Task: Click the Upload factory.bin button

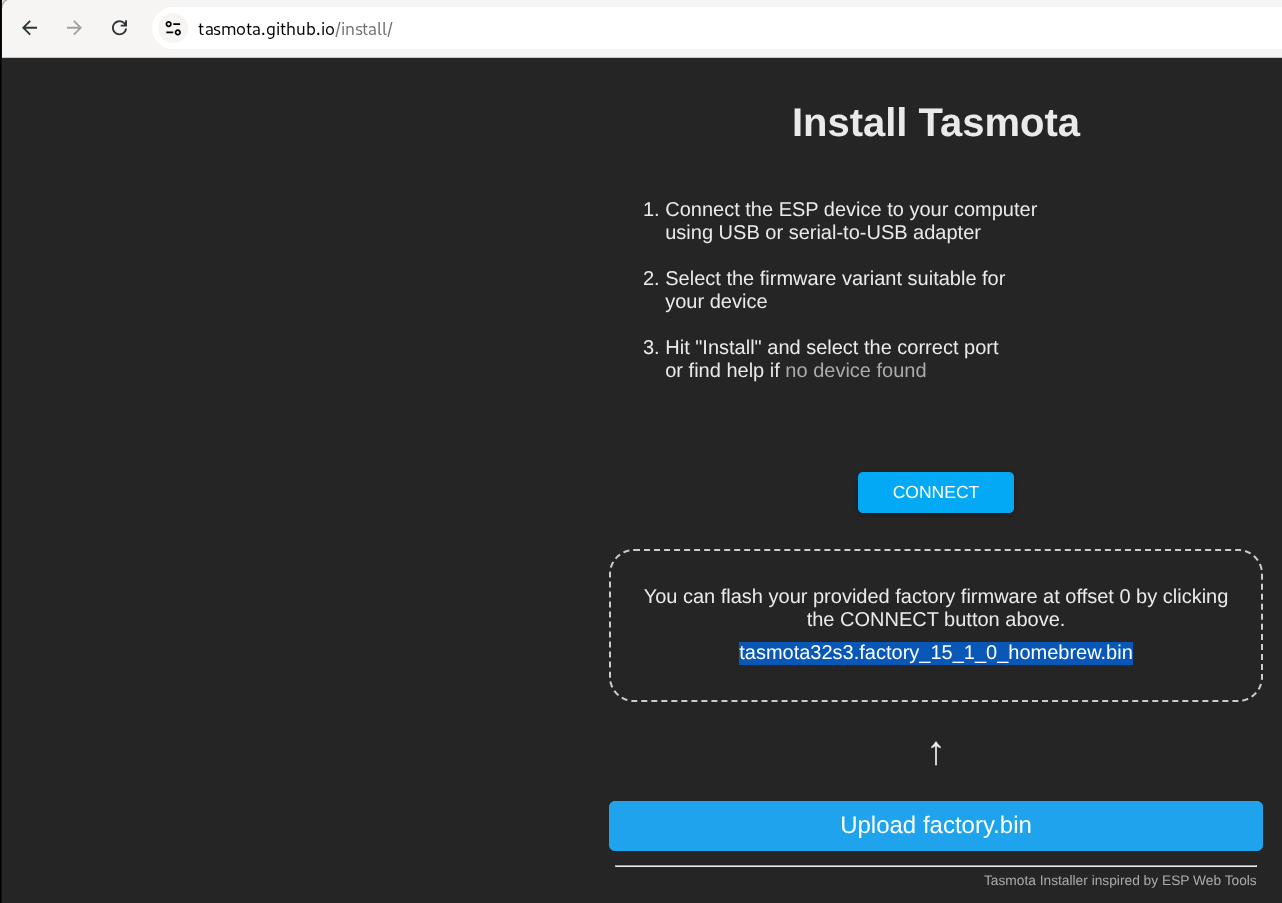Action: coord(935,825)
